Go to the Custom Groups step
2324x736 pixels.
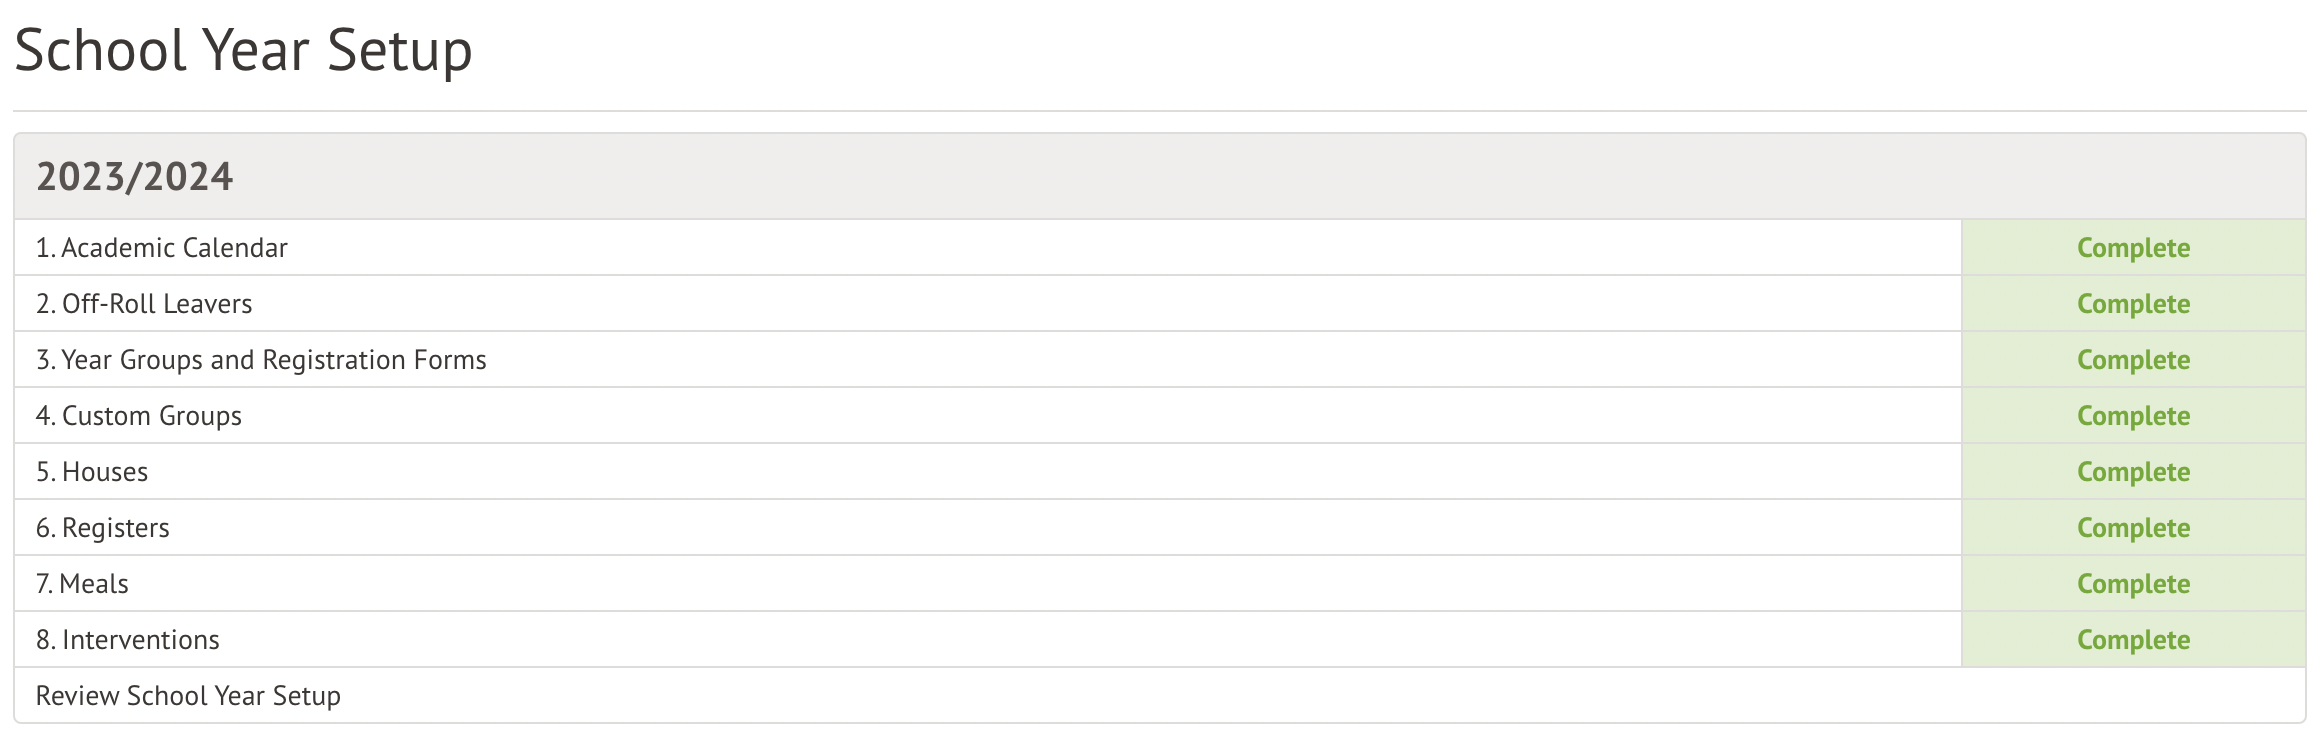(x=139, y=416)
